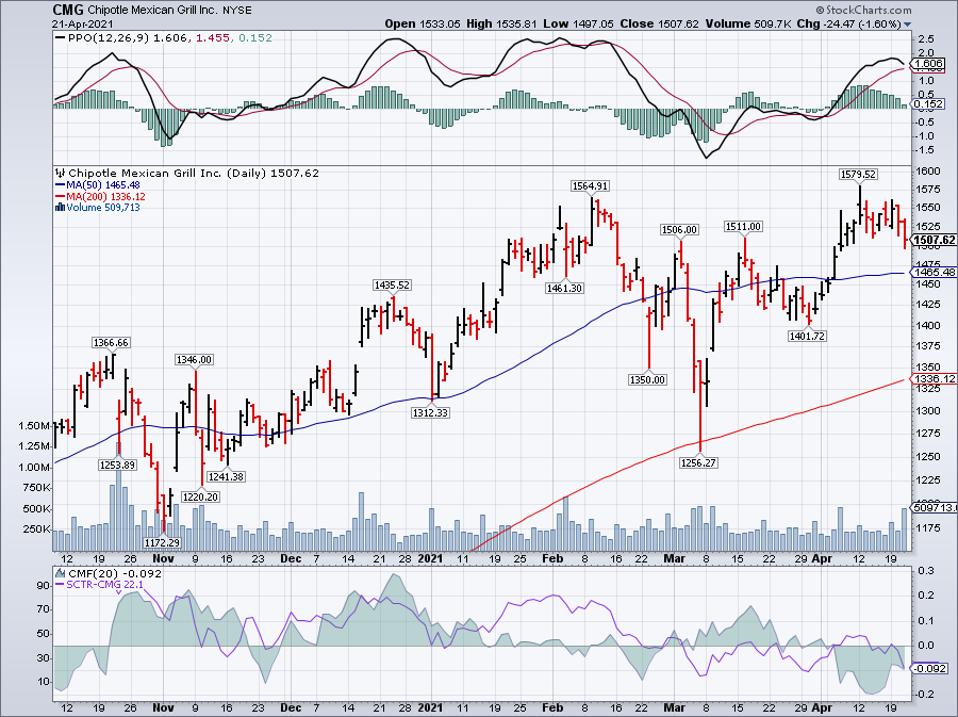
Task: Click the volume bars icon beside Volume 509,713
Action: tap(60, 208)
